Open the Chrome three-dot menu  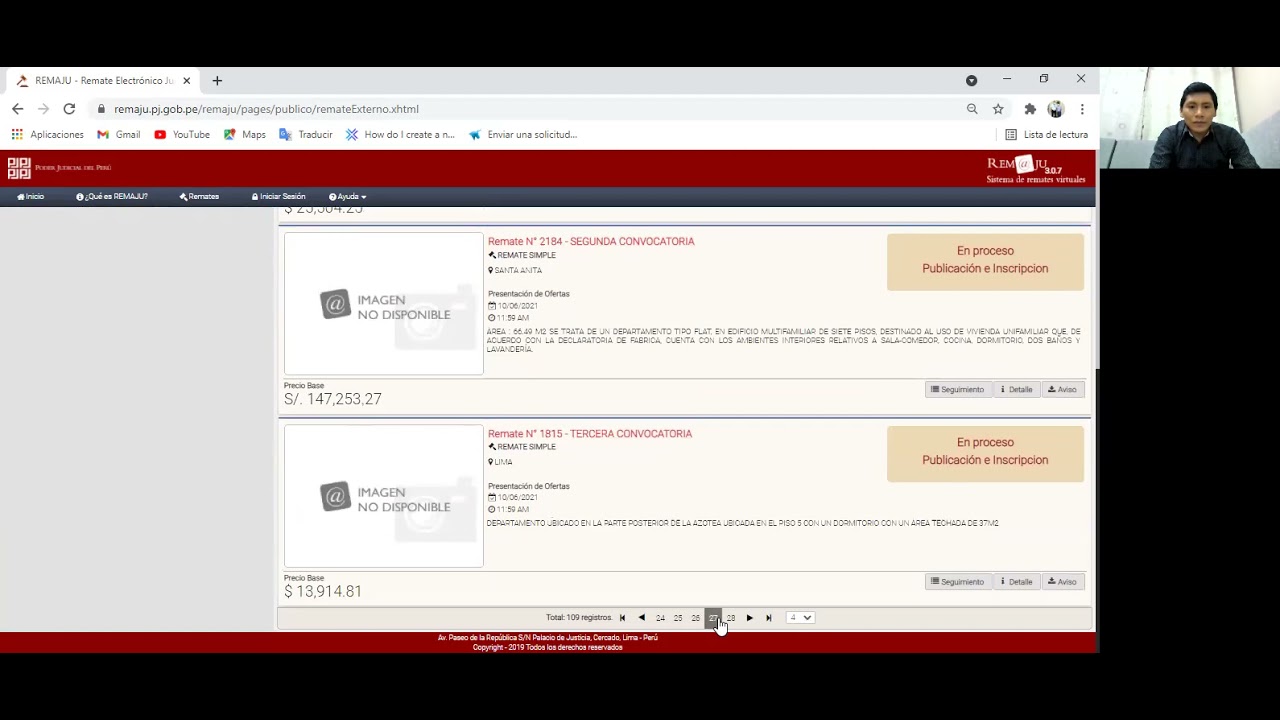pyautogui.click(x=1082, y=109)
